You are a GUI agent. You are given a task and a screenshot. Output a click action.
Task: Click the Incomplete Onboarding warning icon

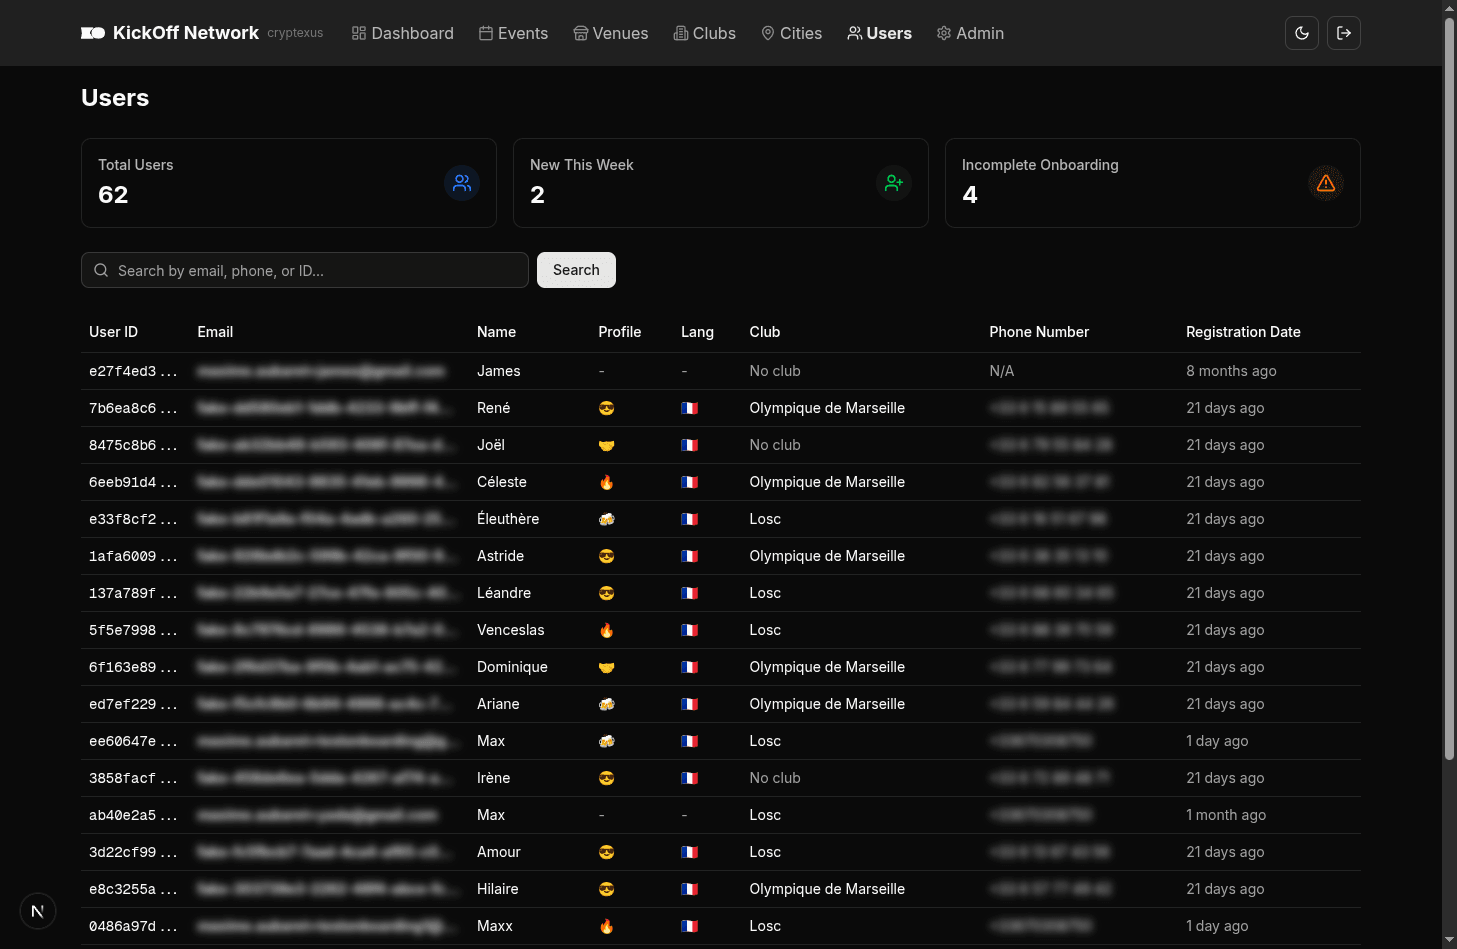pyautogui.click(x=1326, y=183)
